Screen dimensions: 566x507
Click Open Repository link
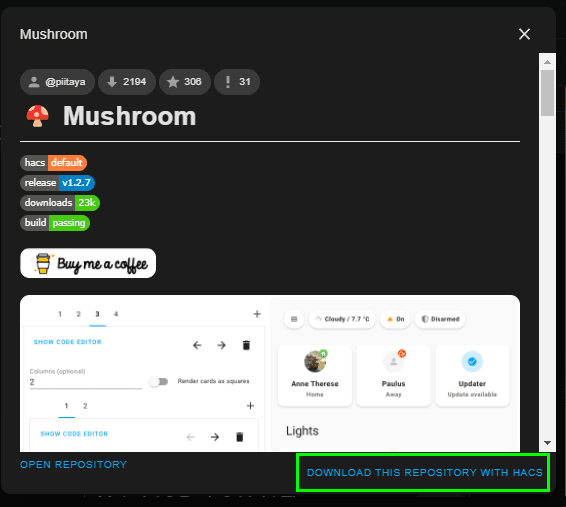[x=73, y=464]
